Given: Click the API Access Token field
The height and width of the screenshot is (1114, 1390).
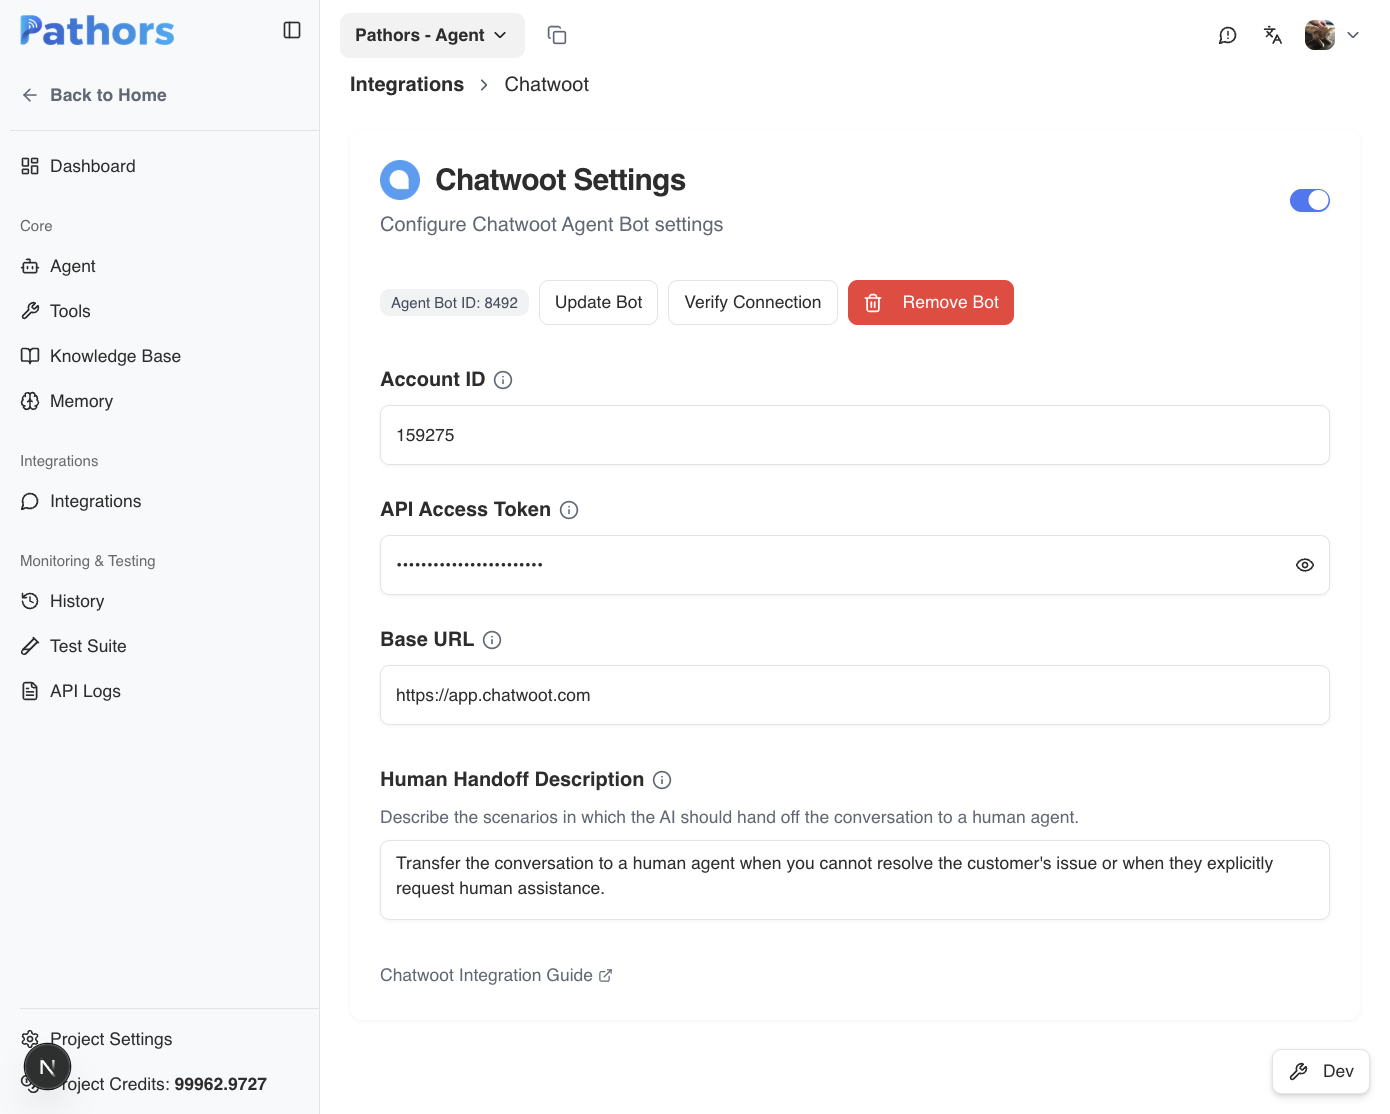Looking at the screenshot, I should pyautogui.click(x=855, y=565).
